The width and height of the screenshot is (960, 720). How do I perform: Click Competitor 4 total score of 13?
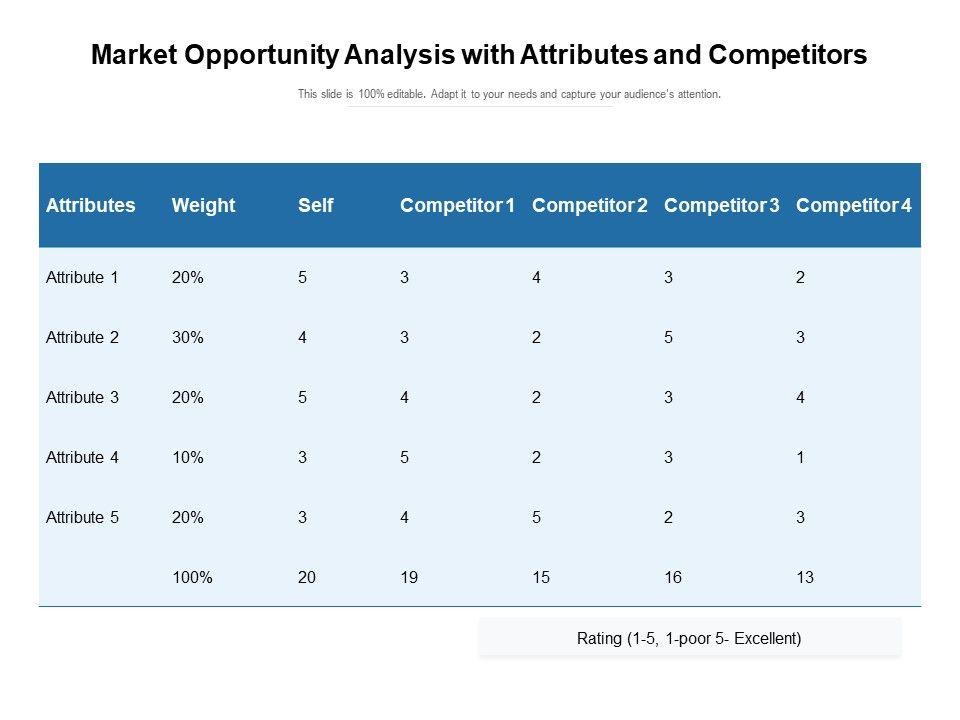tap(805, 578)
